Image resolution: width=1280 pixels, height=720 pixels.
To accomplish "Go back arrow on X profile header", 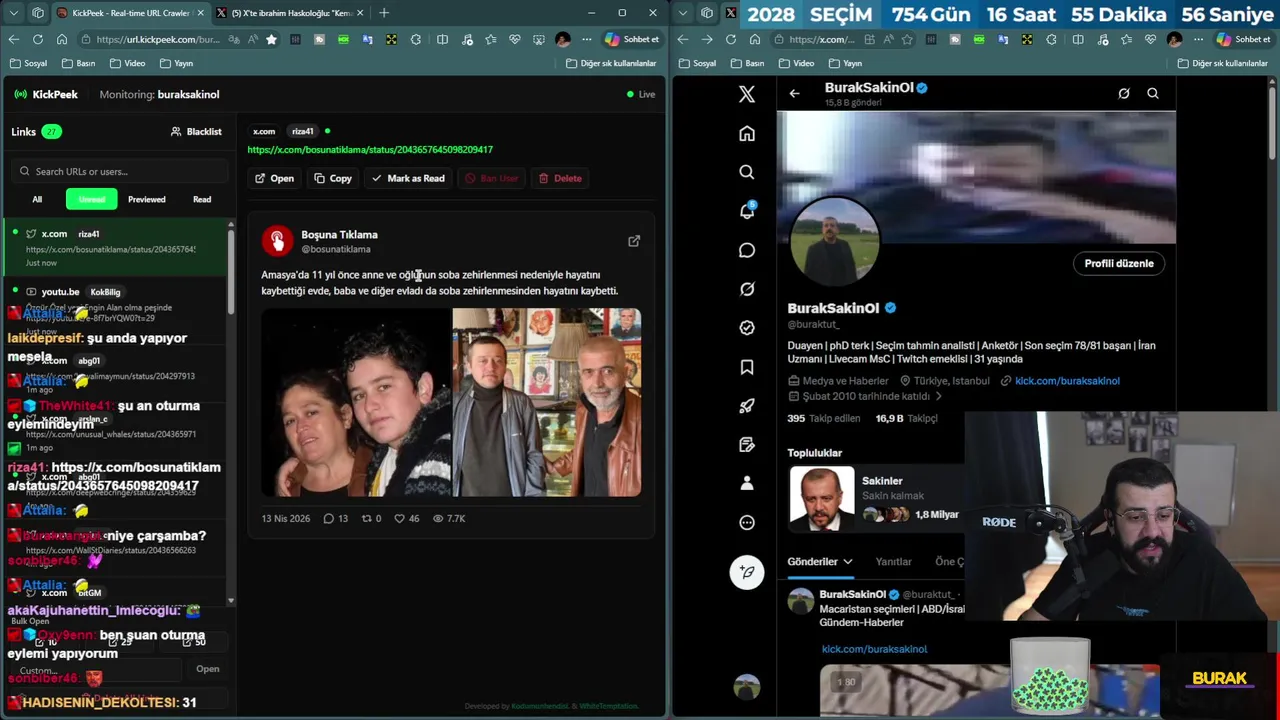I will (x=794, y=93).
